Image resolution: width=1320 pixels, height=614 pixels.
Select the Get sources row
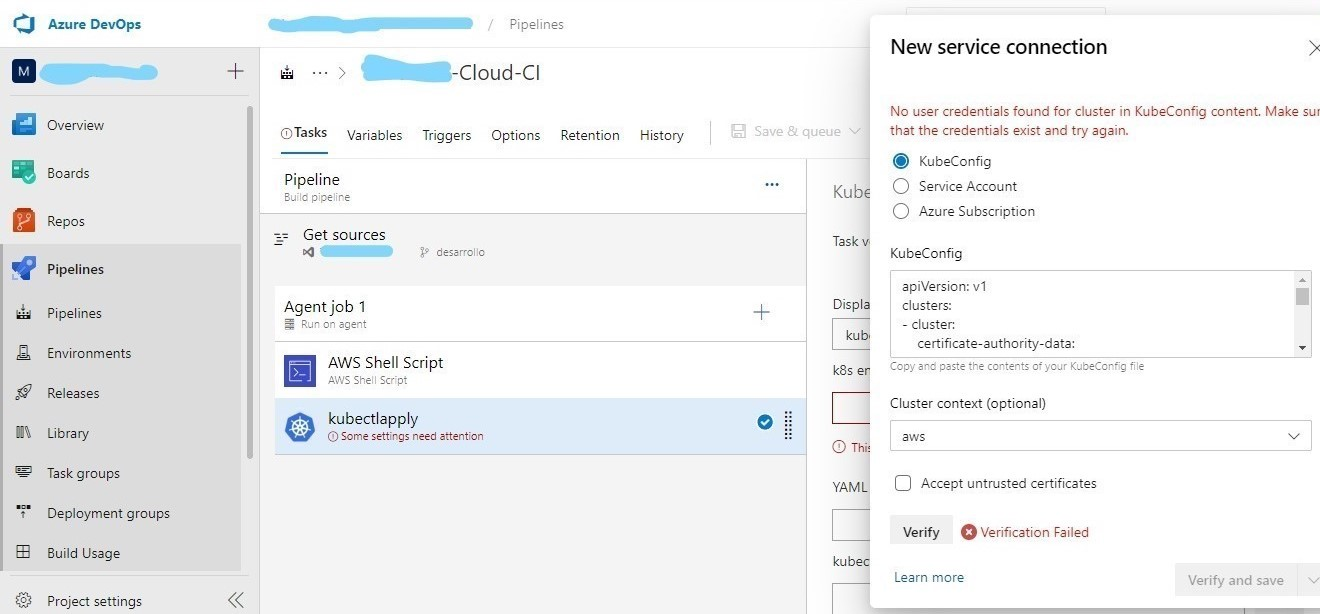pyautogui.click(x=533, y=241)
